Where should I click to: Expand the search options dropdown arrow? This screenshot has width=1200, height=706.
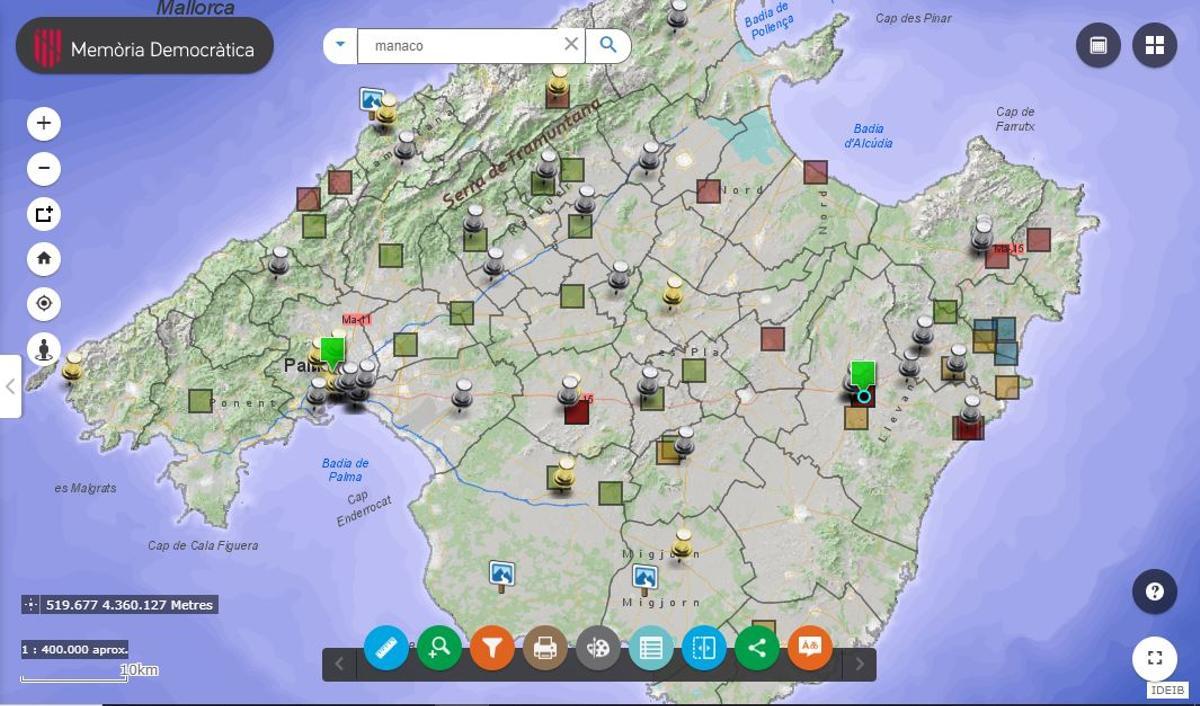click(x=341, y=45)
